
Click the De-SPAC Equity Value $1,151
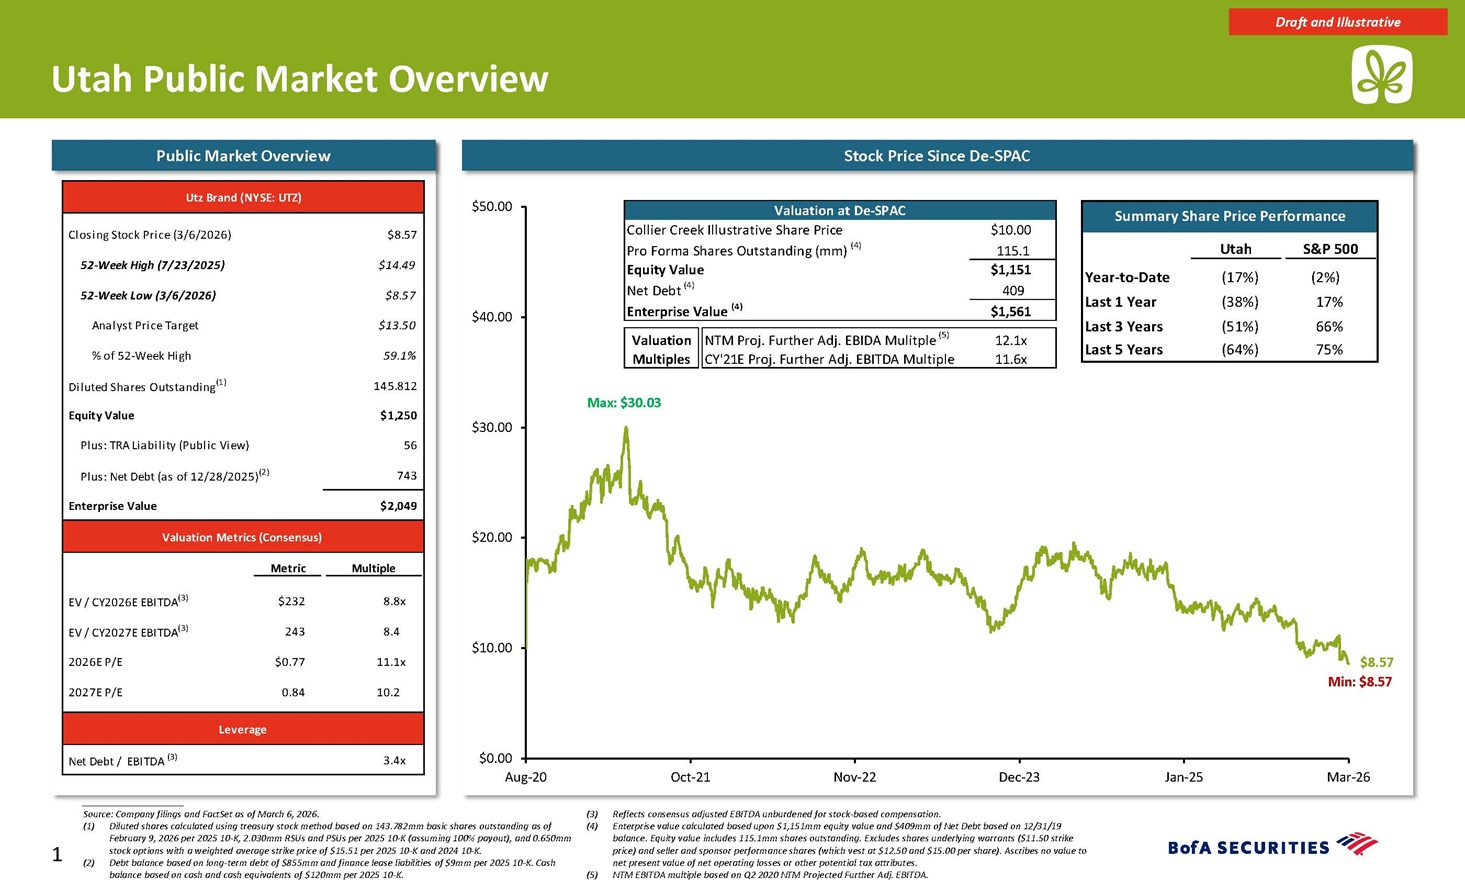point(1011,270)
